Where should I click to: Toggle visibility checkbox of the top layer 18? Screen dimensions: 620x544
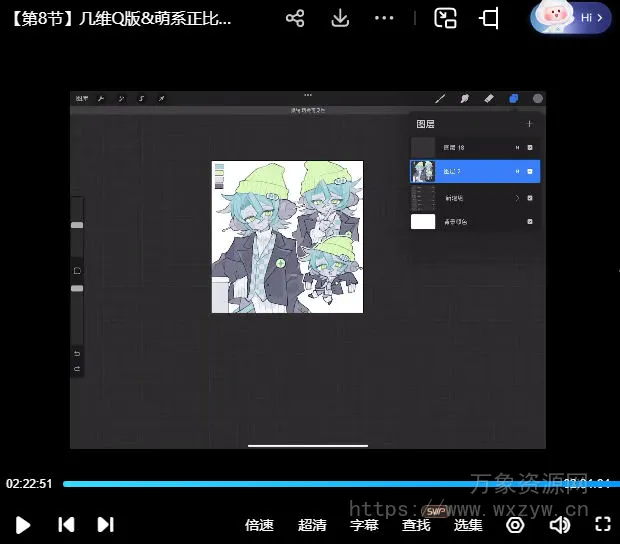click(x=530, y=148)
